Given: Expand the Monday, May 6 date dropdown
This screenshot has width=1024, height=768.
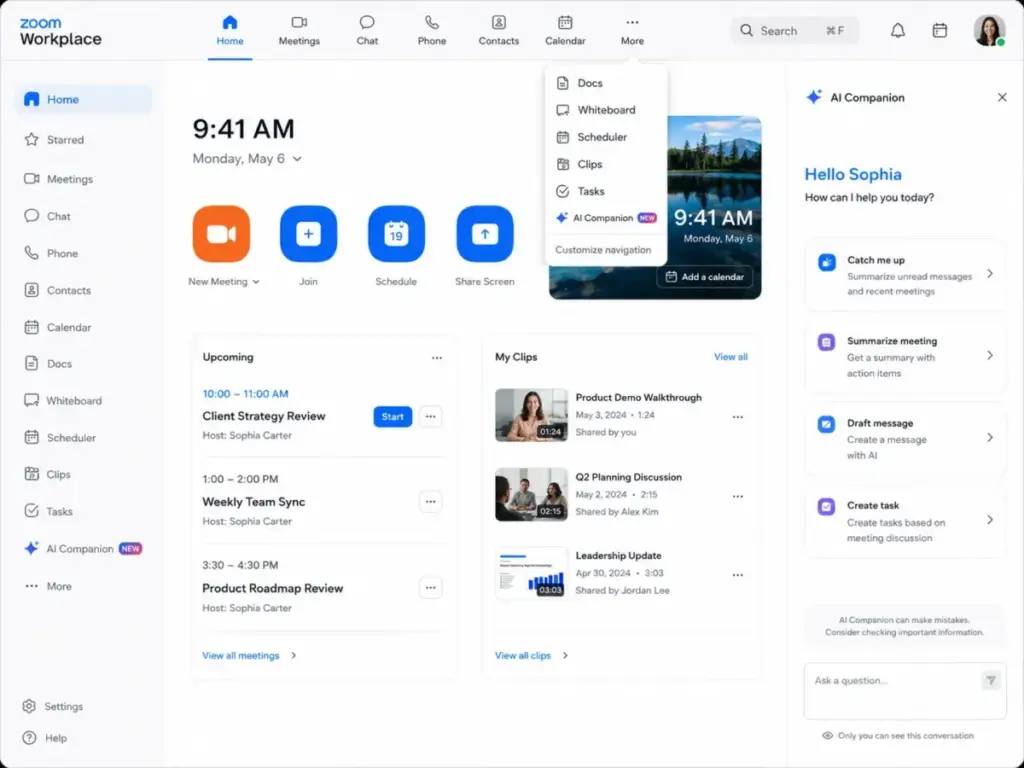Looking at the screenshot, I should coord(297,159).
